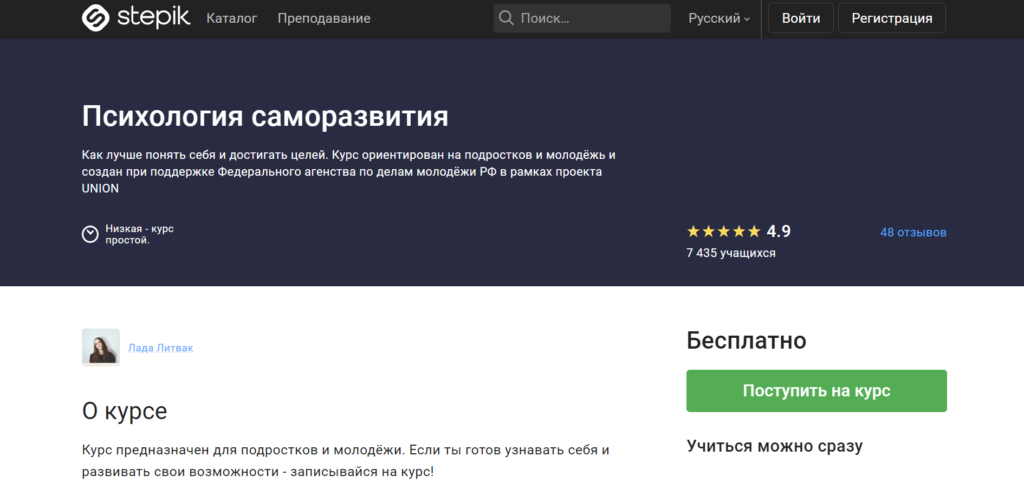1024x501 pixels.
Task: Click the Учиться можно сразу heading
Action: tap(774, 446)
